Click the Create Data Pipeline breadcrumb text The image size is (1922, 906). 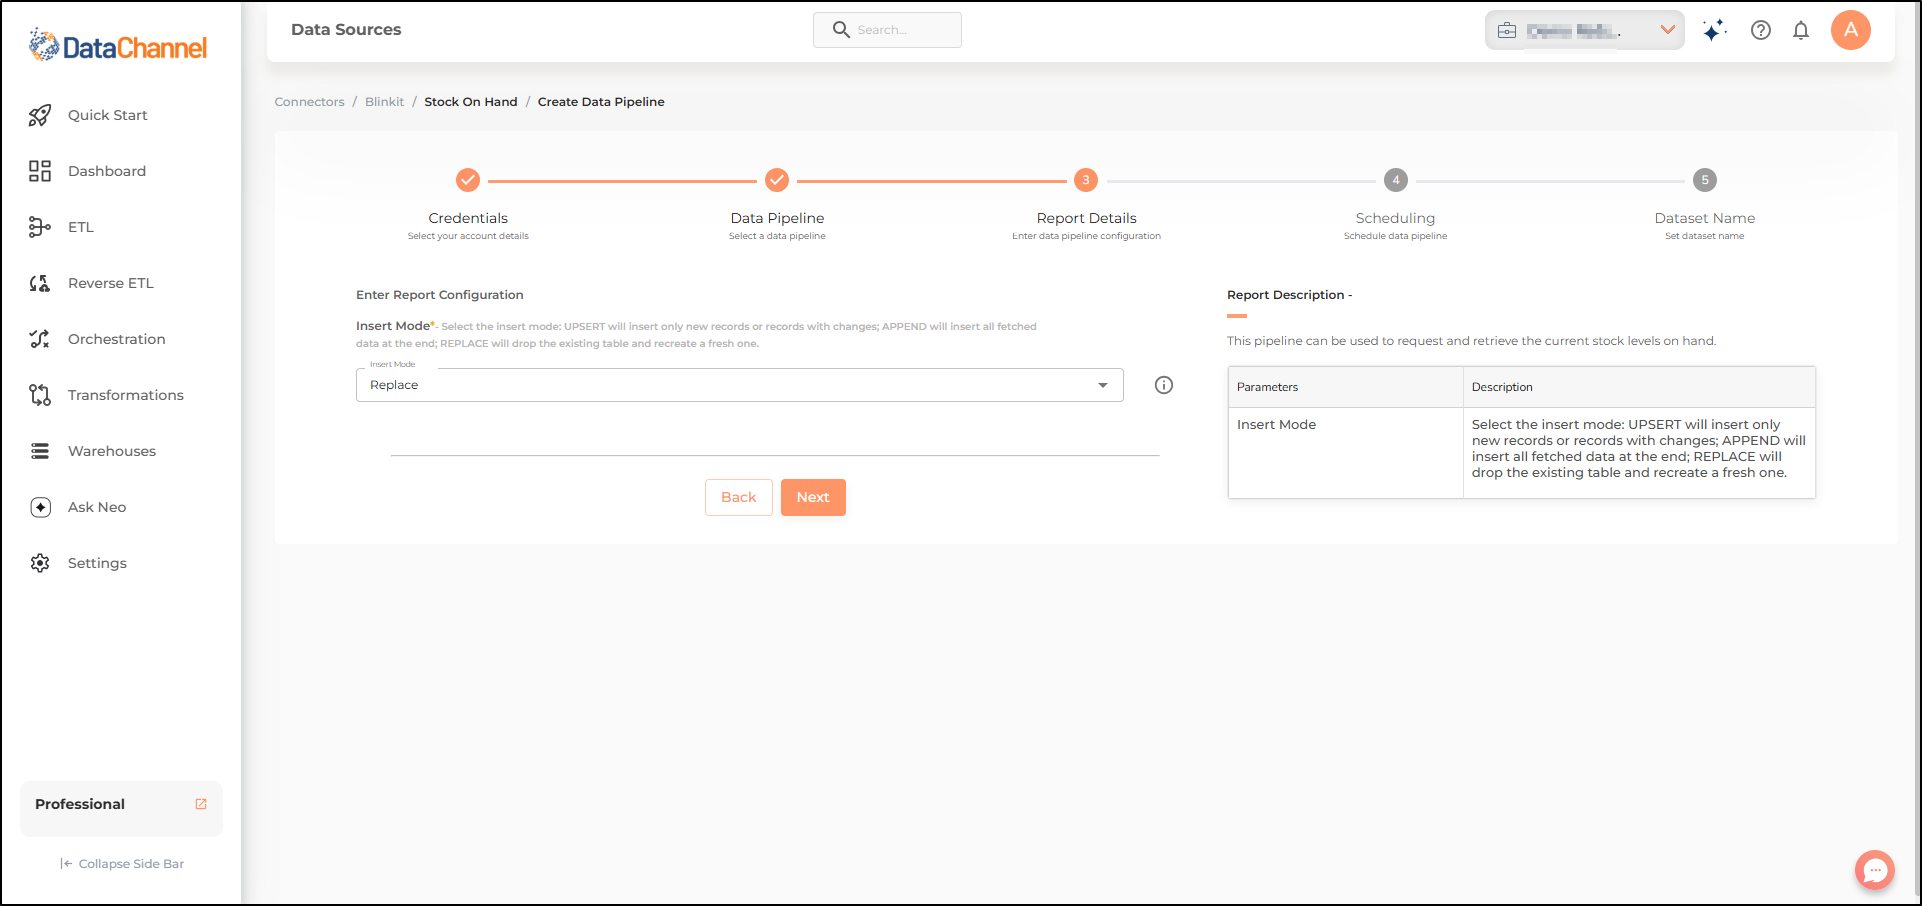tap(601, 102)
